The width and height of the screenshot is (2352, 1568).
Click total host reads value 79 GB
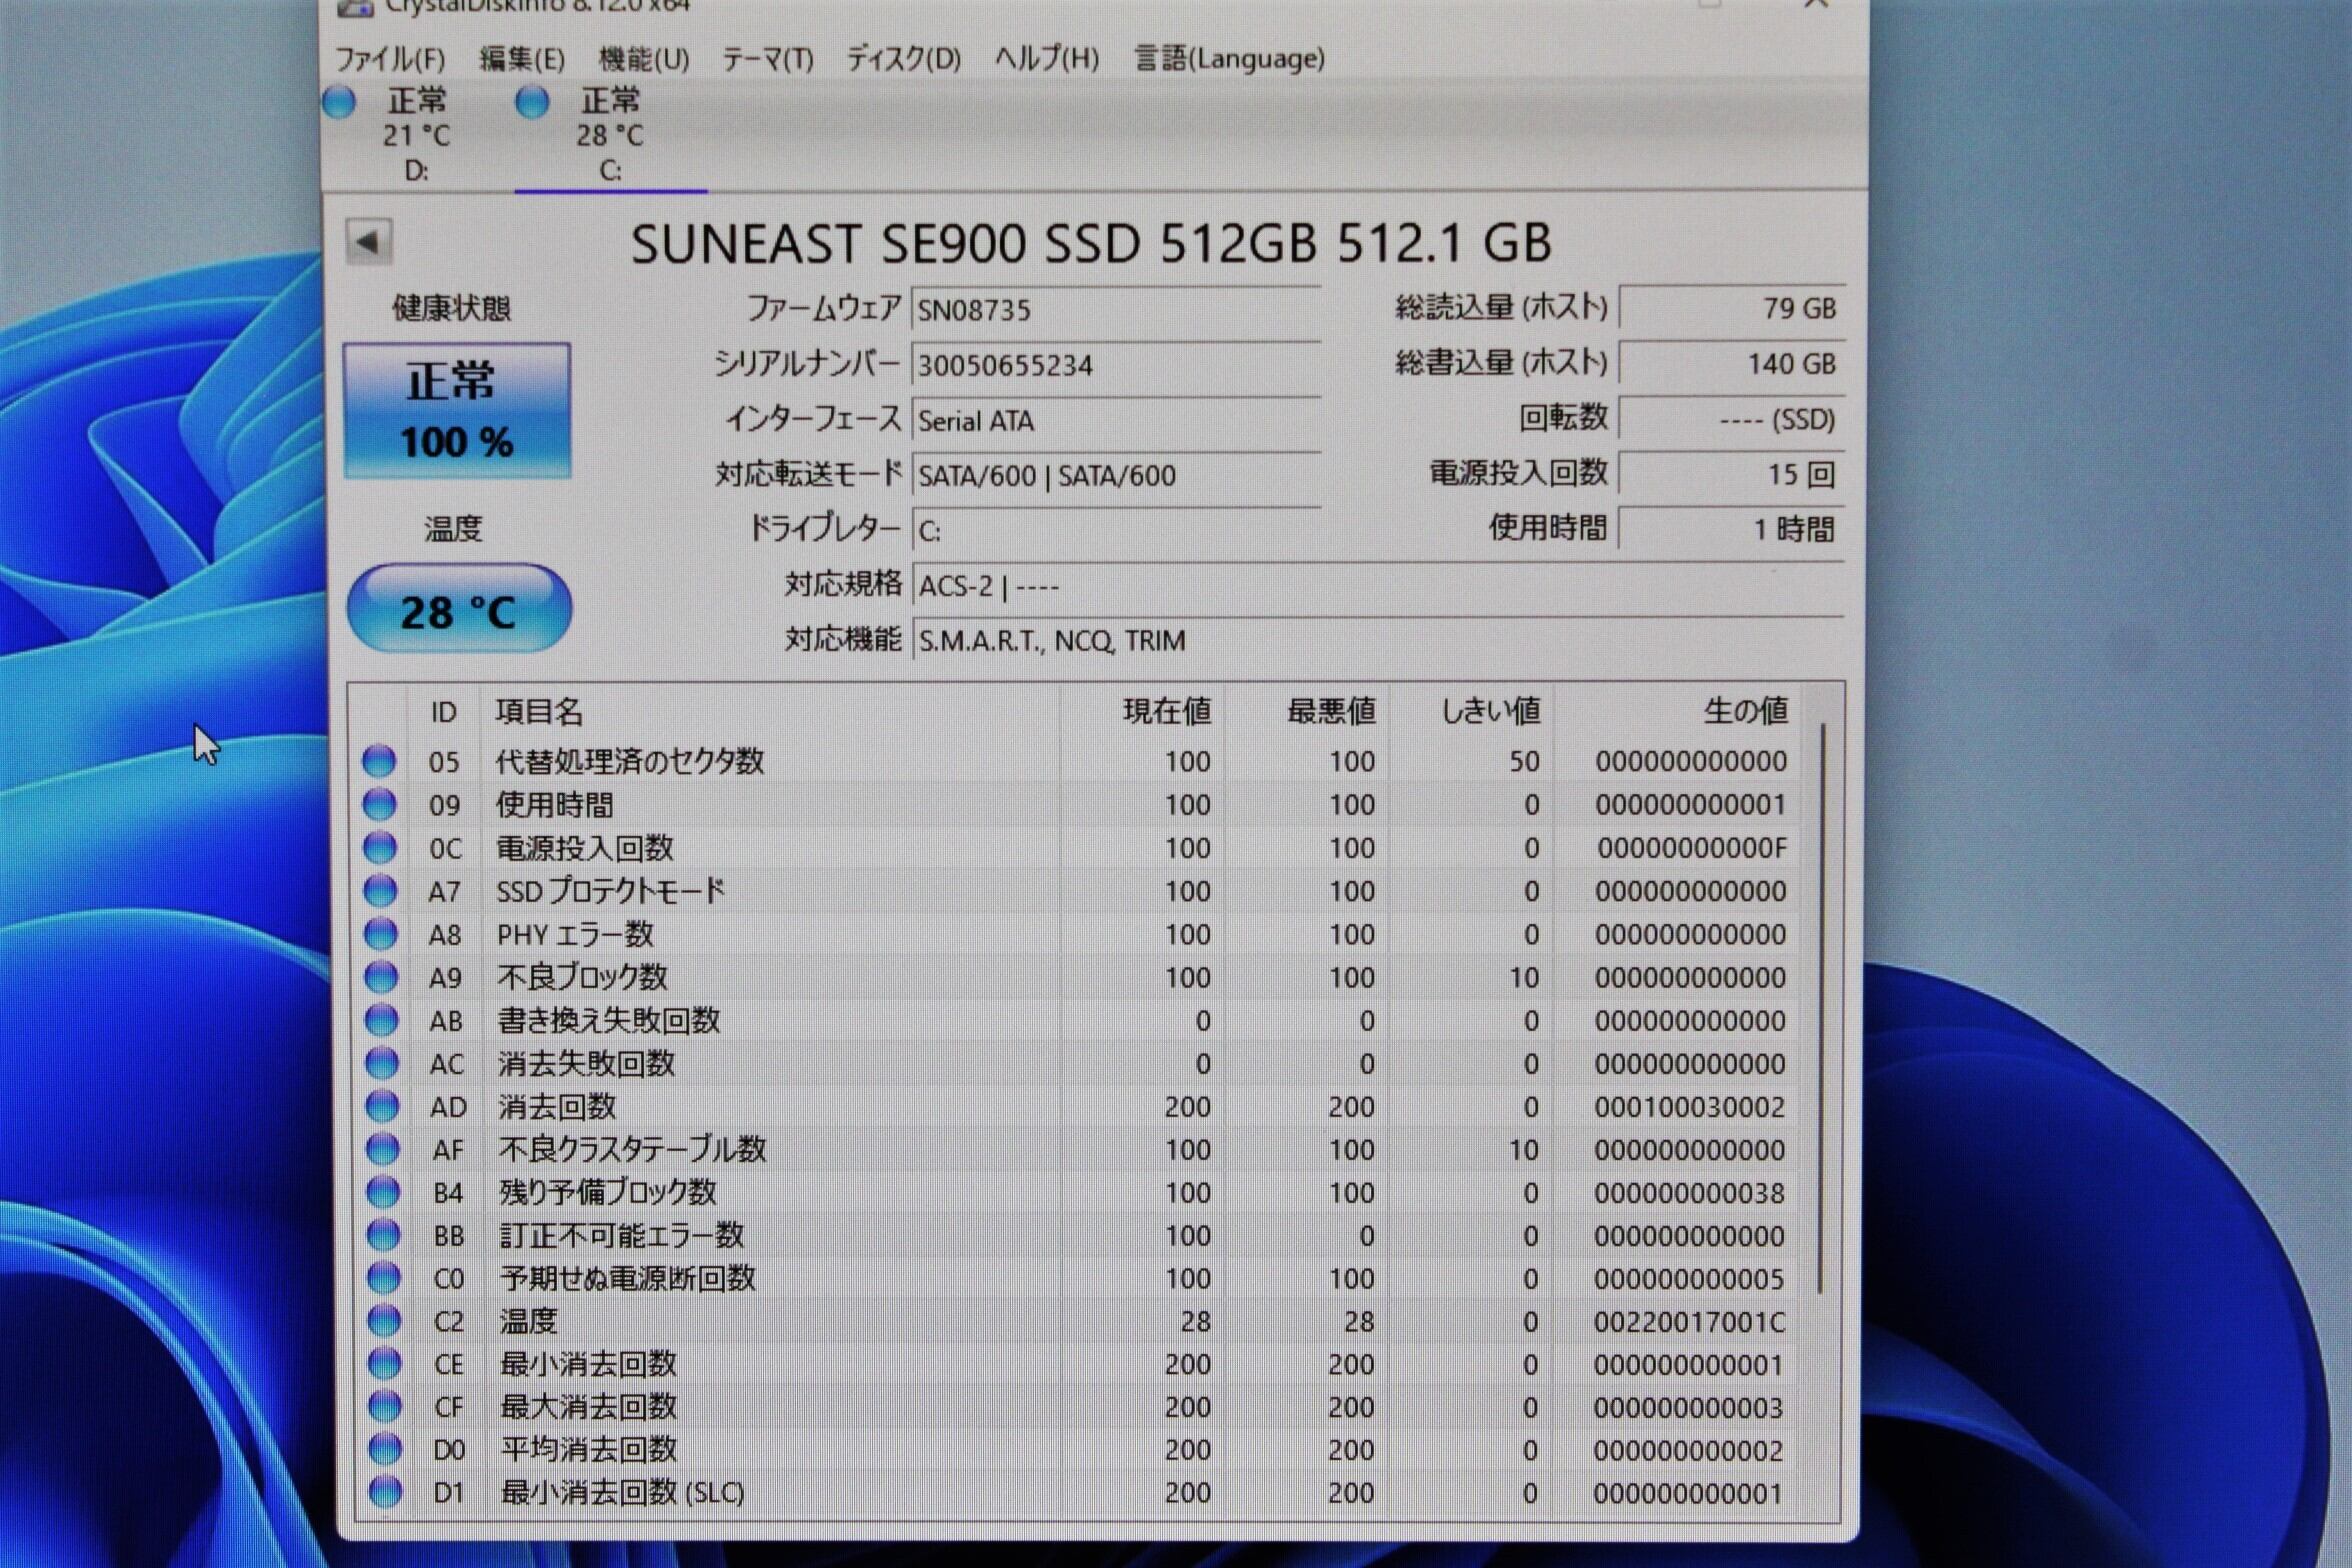click(1731, 308)
